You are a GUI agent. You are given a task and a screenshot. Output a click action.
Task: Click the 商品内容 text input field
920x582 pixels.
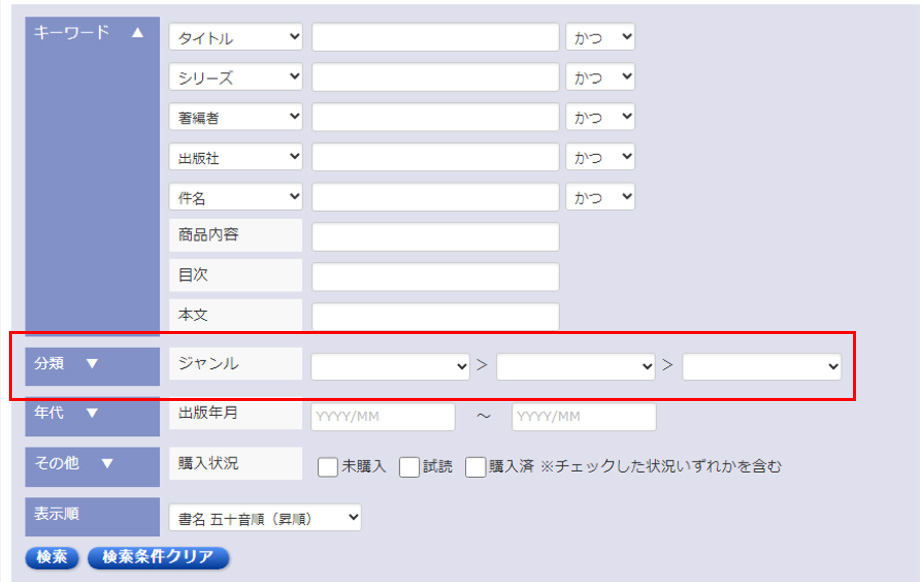click(x=435, y=237)
